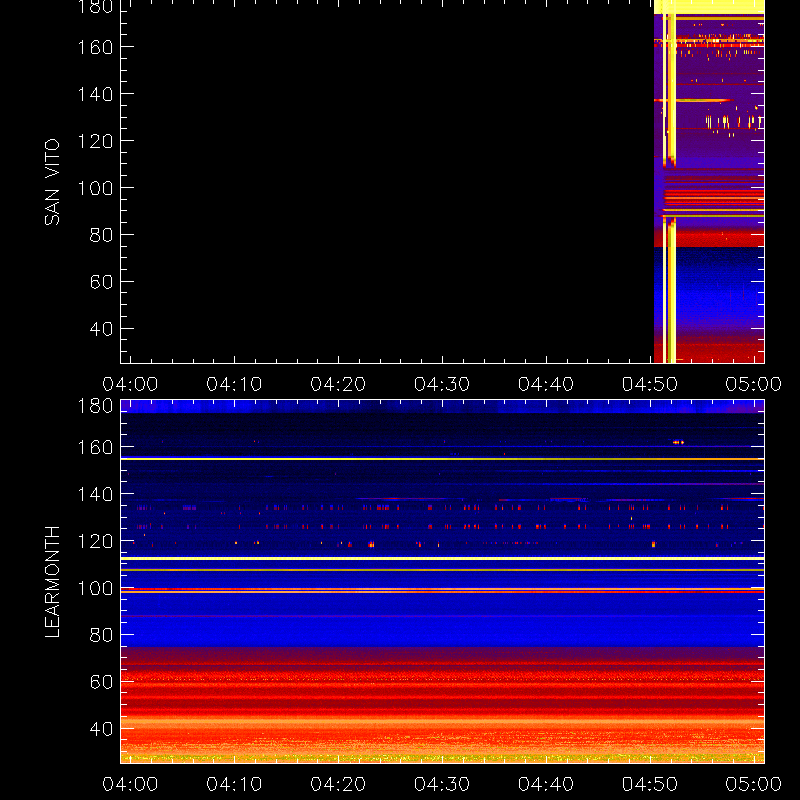800x800 pixels.
Task: Select the 160 frequency tick in SAN VITO panel
Action: (95, 47)
